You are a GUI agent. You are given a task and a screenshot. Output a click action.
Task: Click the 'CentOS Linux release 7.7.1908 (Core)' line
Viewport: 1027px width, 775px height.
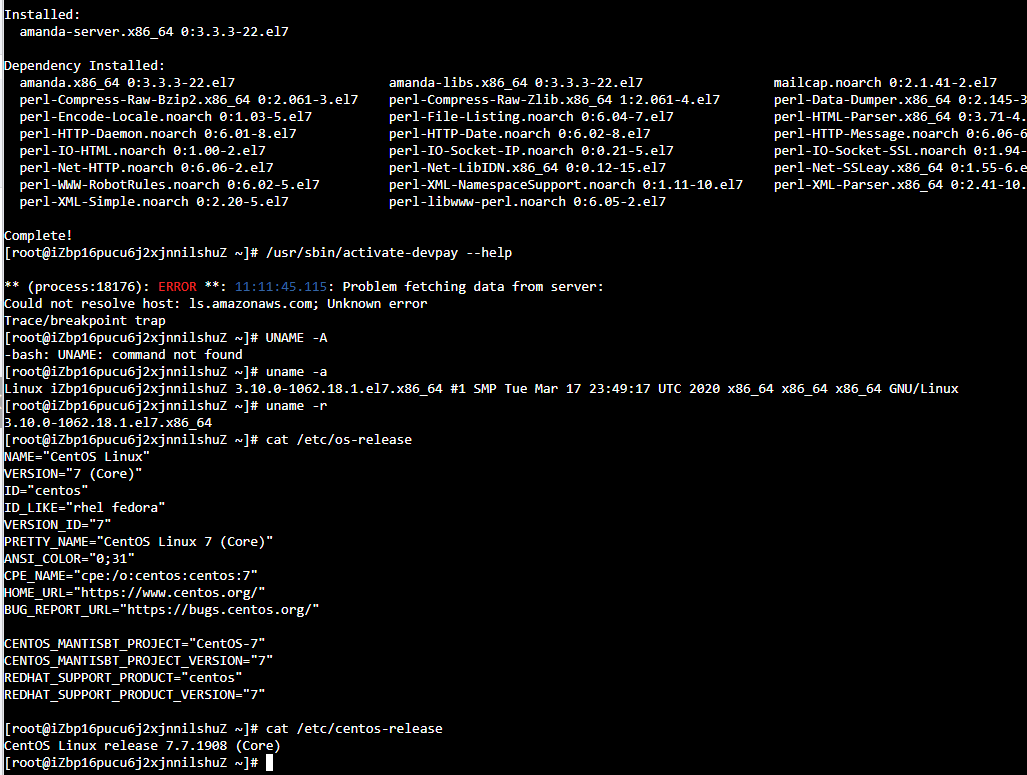[142, 745]
